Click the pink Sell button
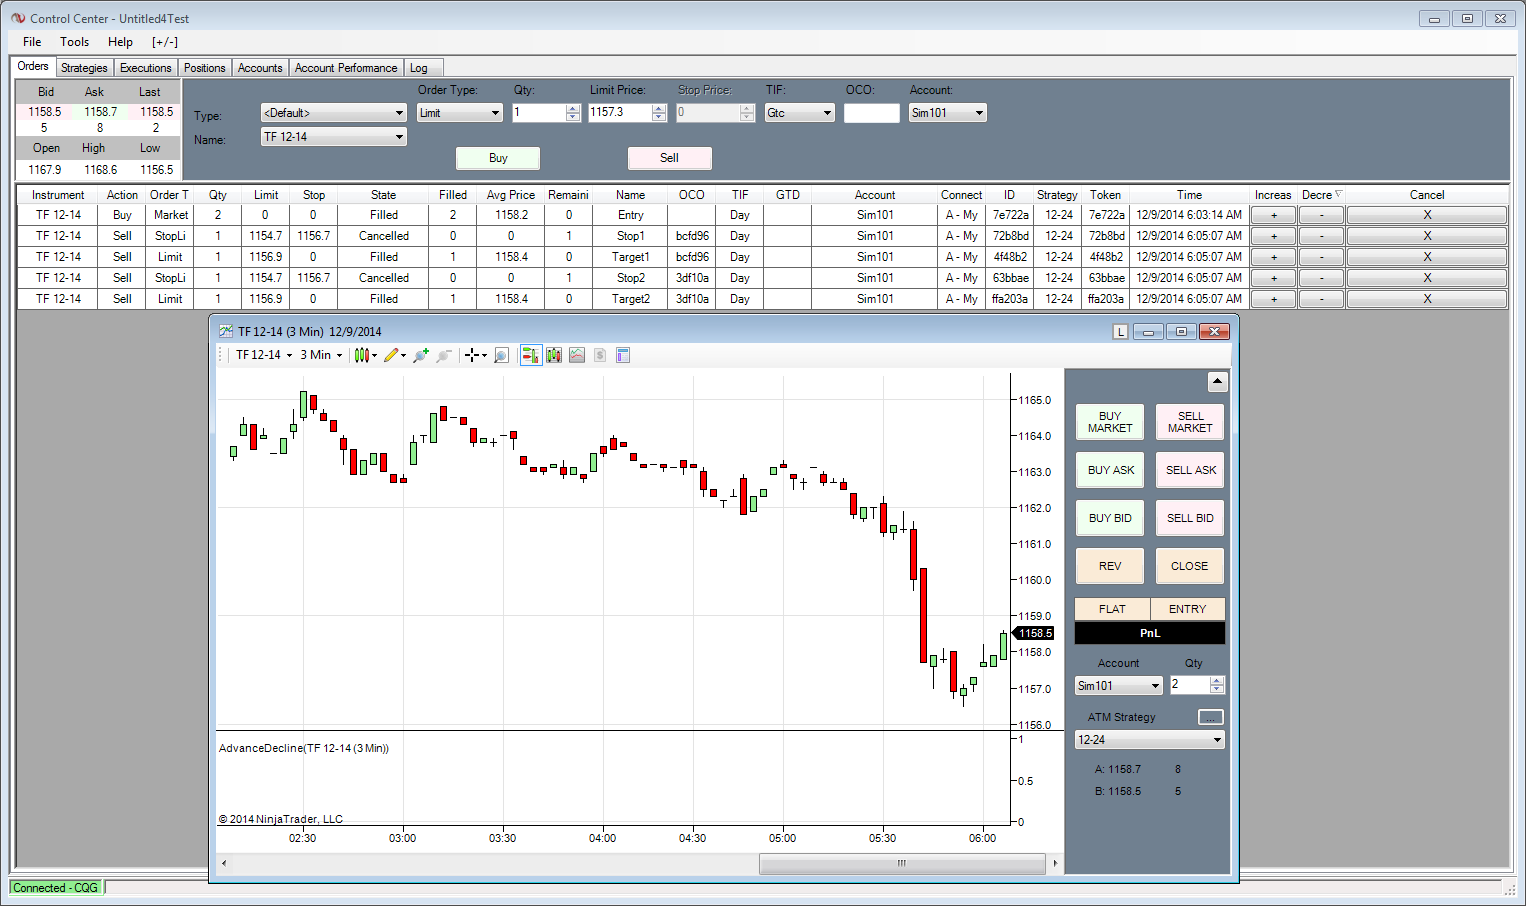 pyautogui.click(x=670, y=158)
